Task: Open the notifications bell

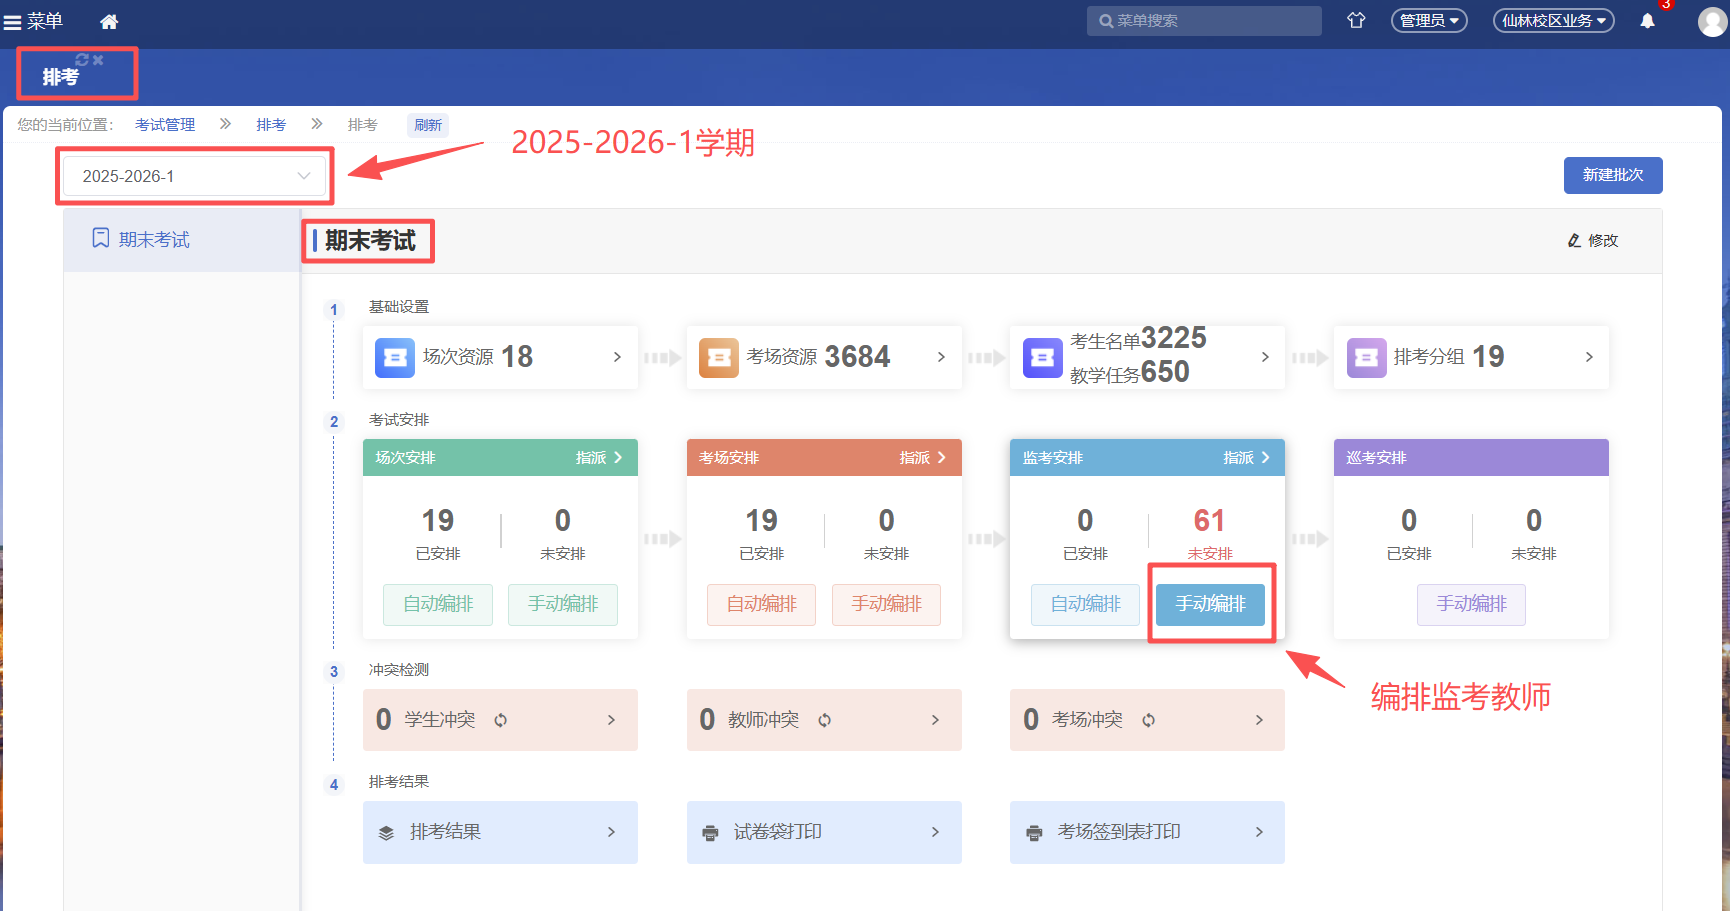Action: pos(1647,21)
